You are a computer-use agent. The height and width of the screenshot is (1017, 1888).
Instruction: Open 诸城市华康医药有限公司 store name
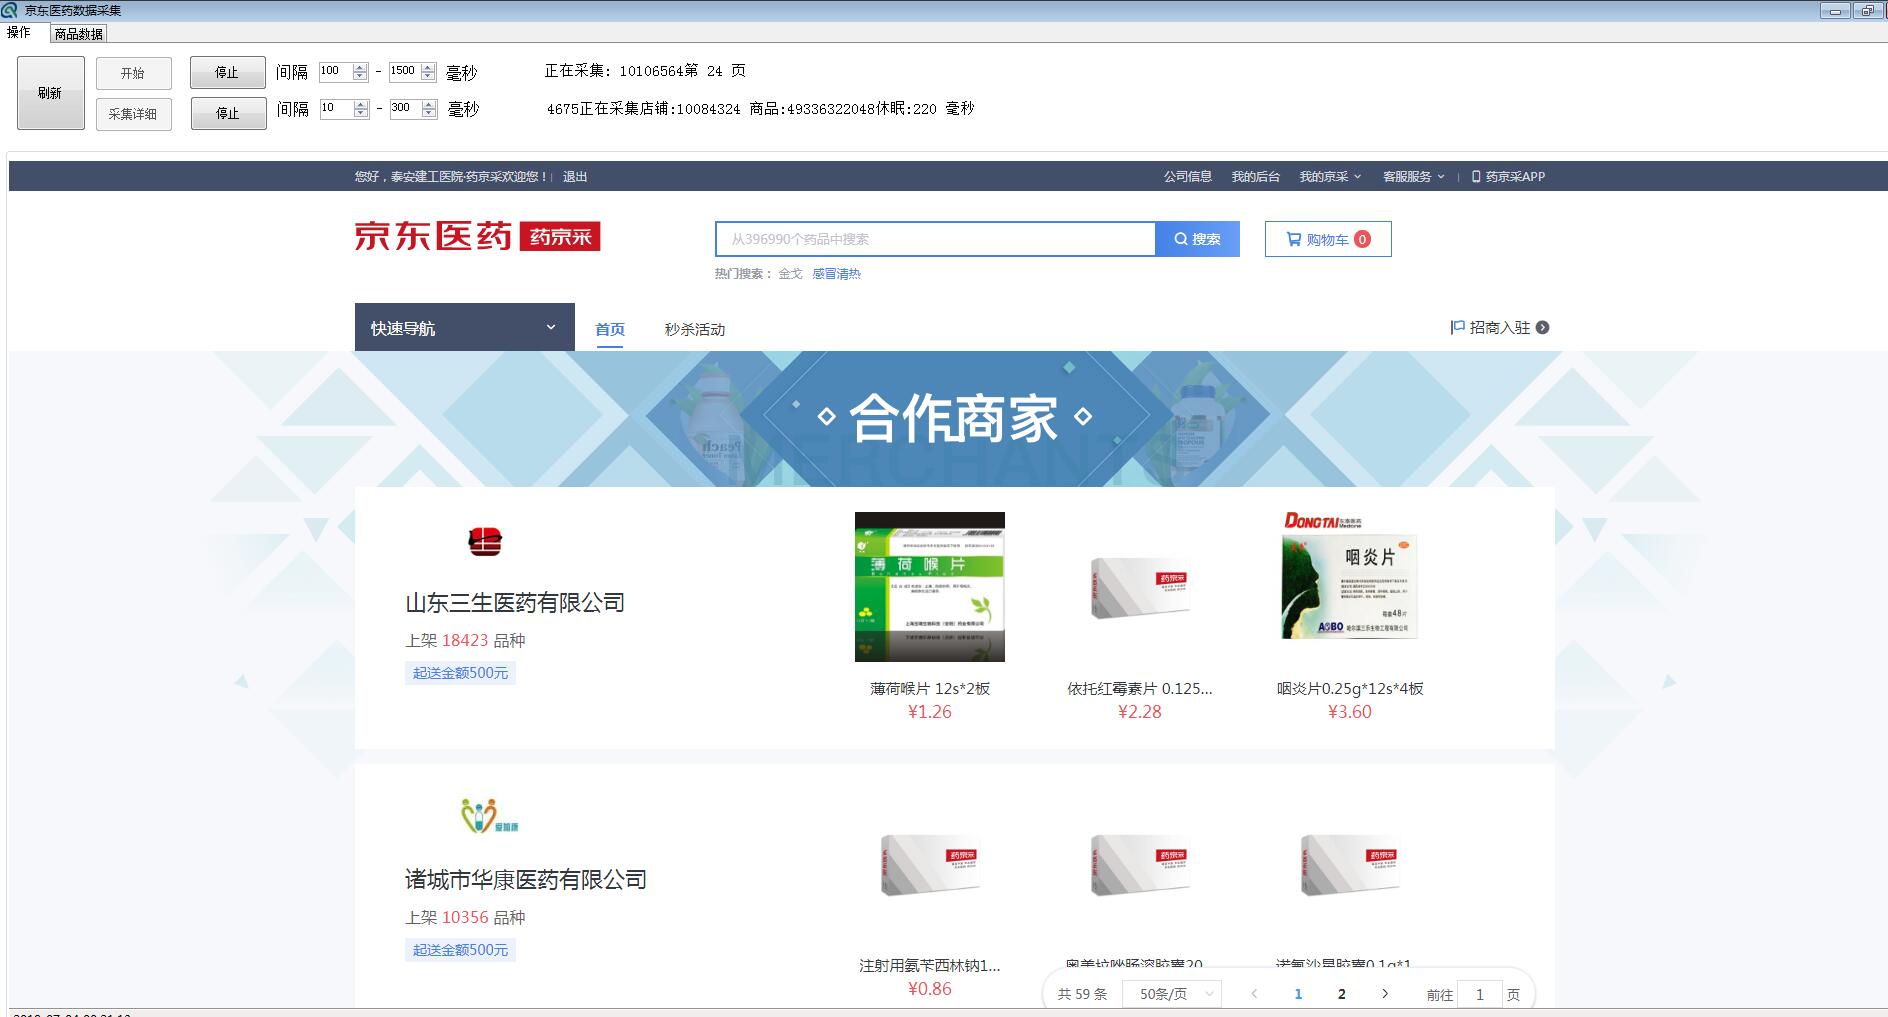pyautogui.click(x=526, y=880)
